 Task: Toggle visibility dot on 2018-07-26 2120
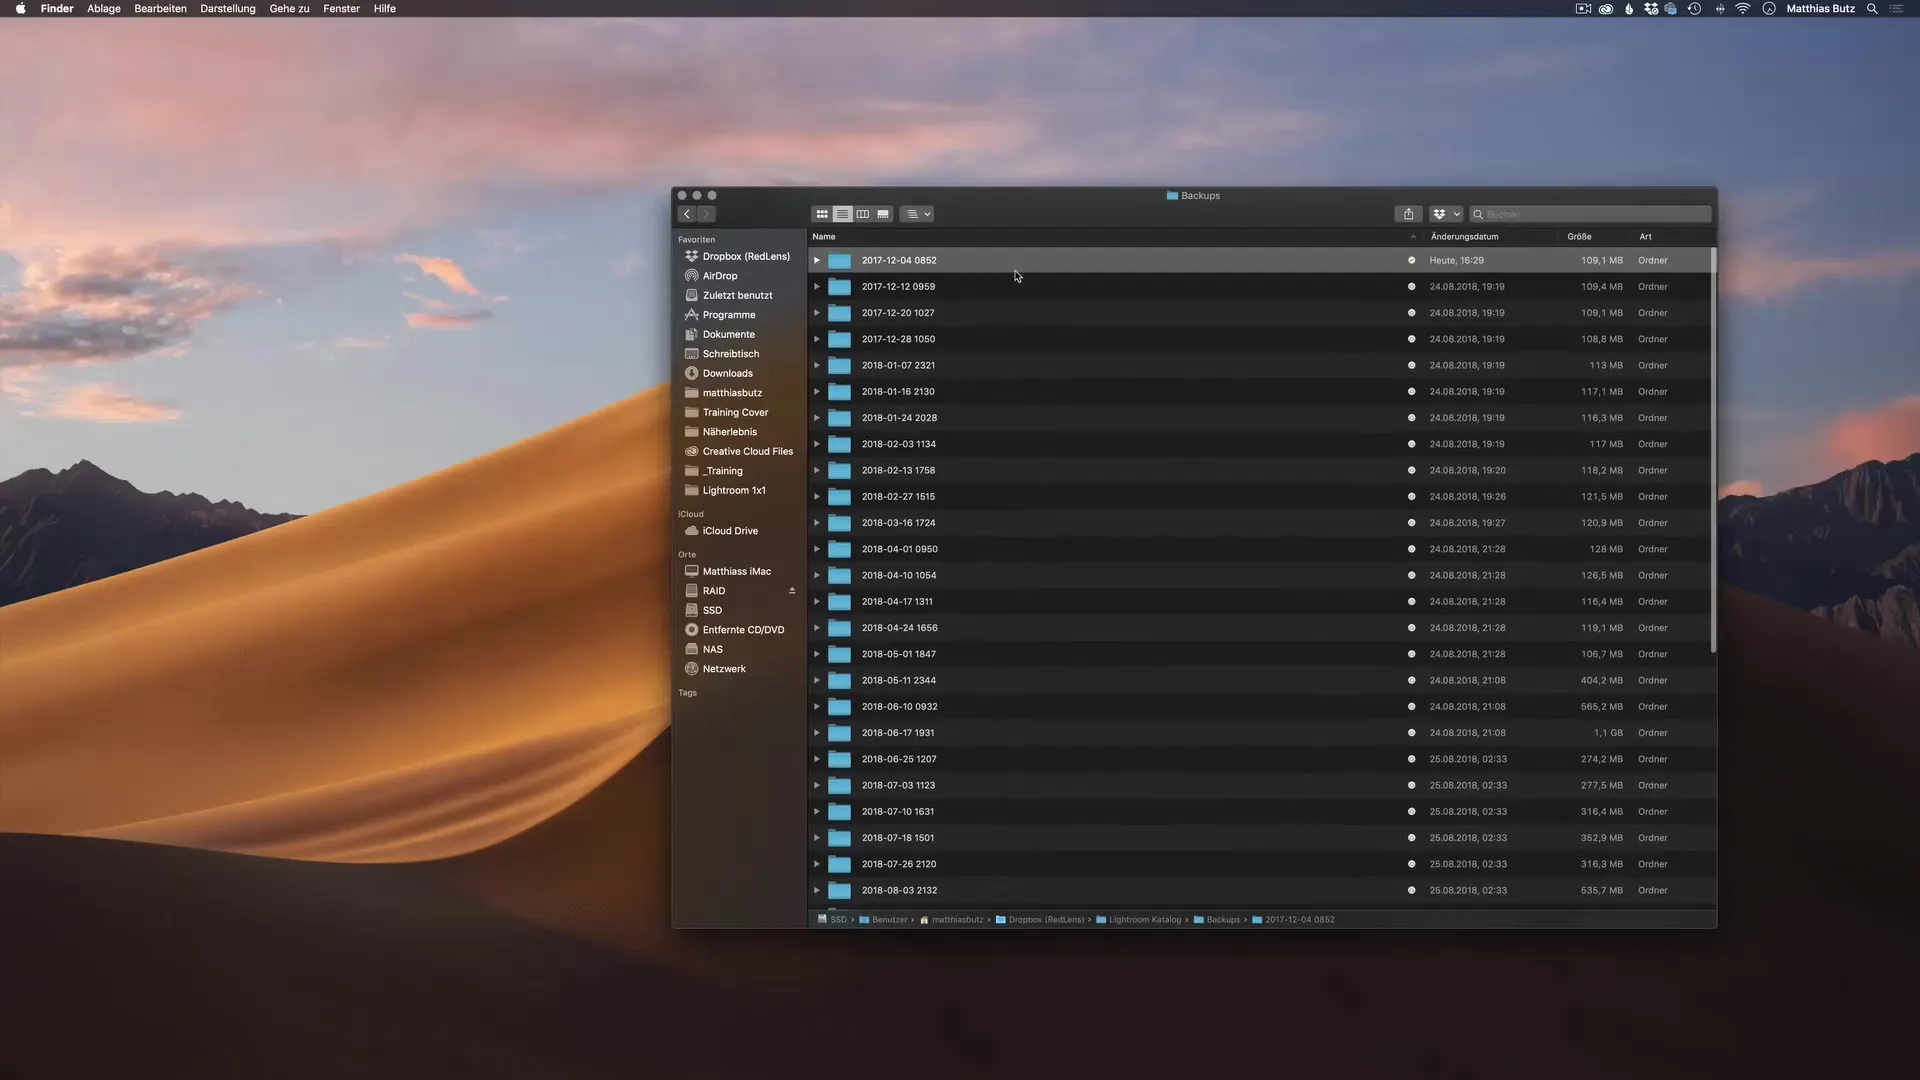pyautogui.click(x=1411, y=864)
